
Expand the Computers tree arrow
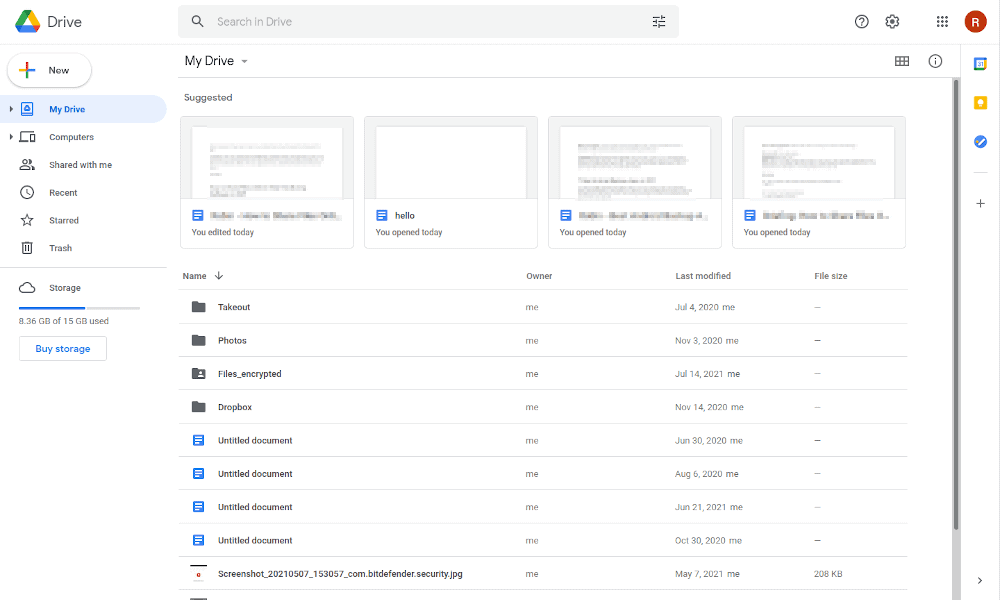tap(11, 136)
